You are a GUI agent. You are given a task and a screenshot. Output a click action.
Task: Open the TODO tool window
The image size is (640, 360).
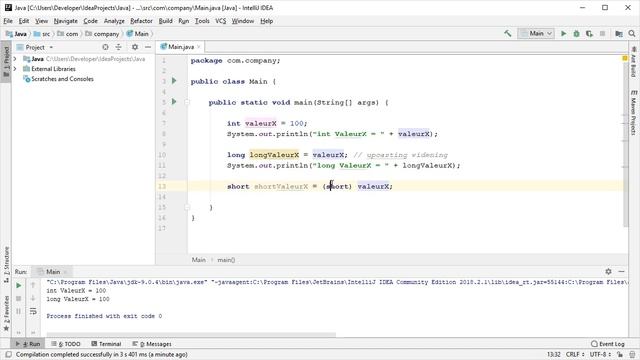point(66,344)
